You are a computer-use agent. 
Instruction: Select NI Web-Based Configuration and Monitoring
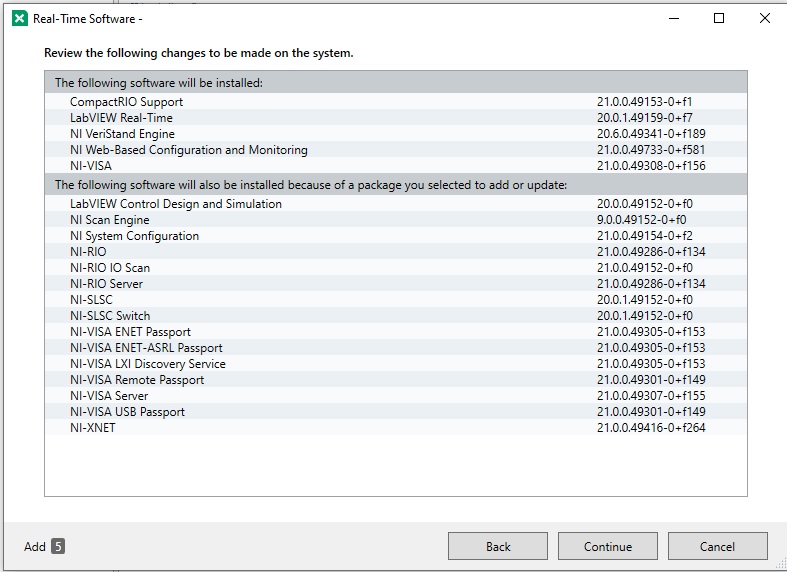[x=189, y=150]
